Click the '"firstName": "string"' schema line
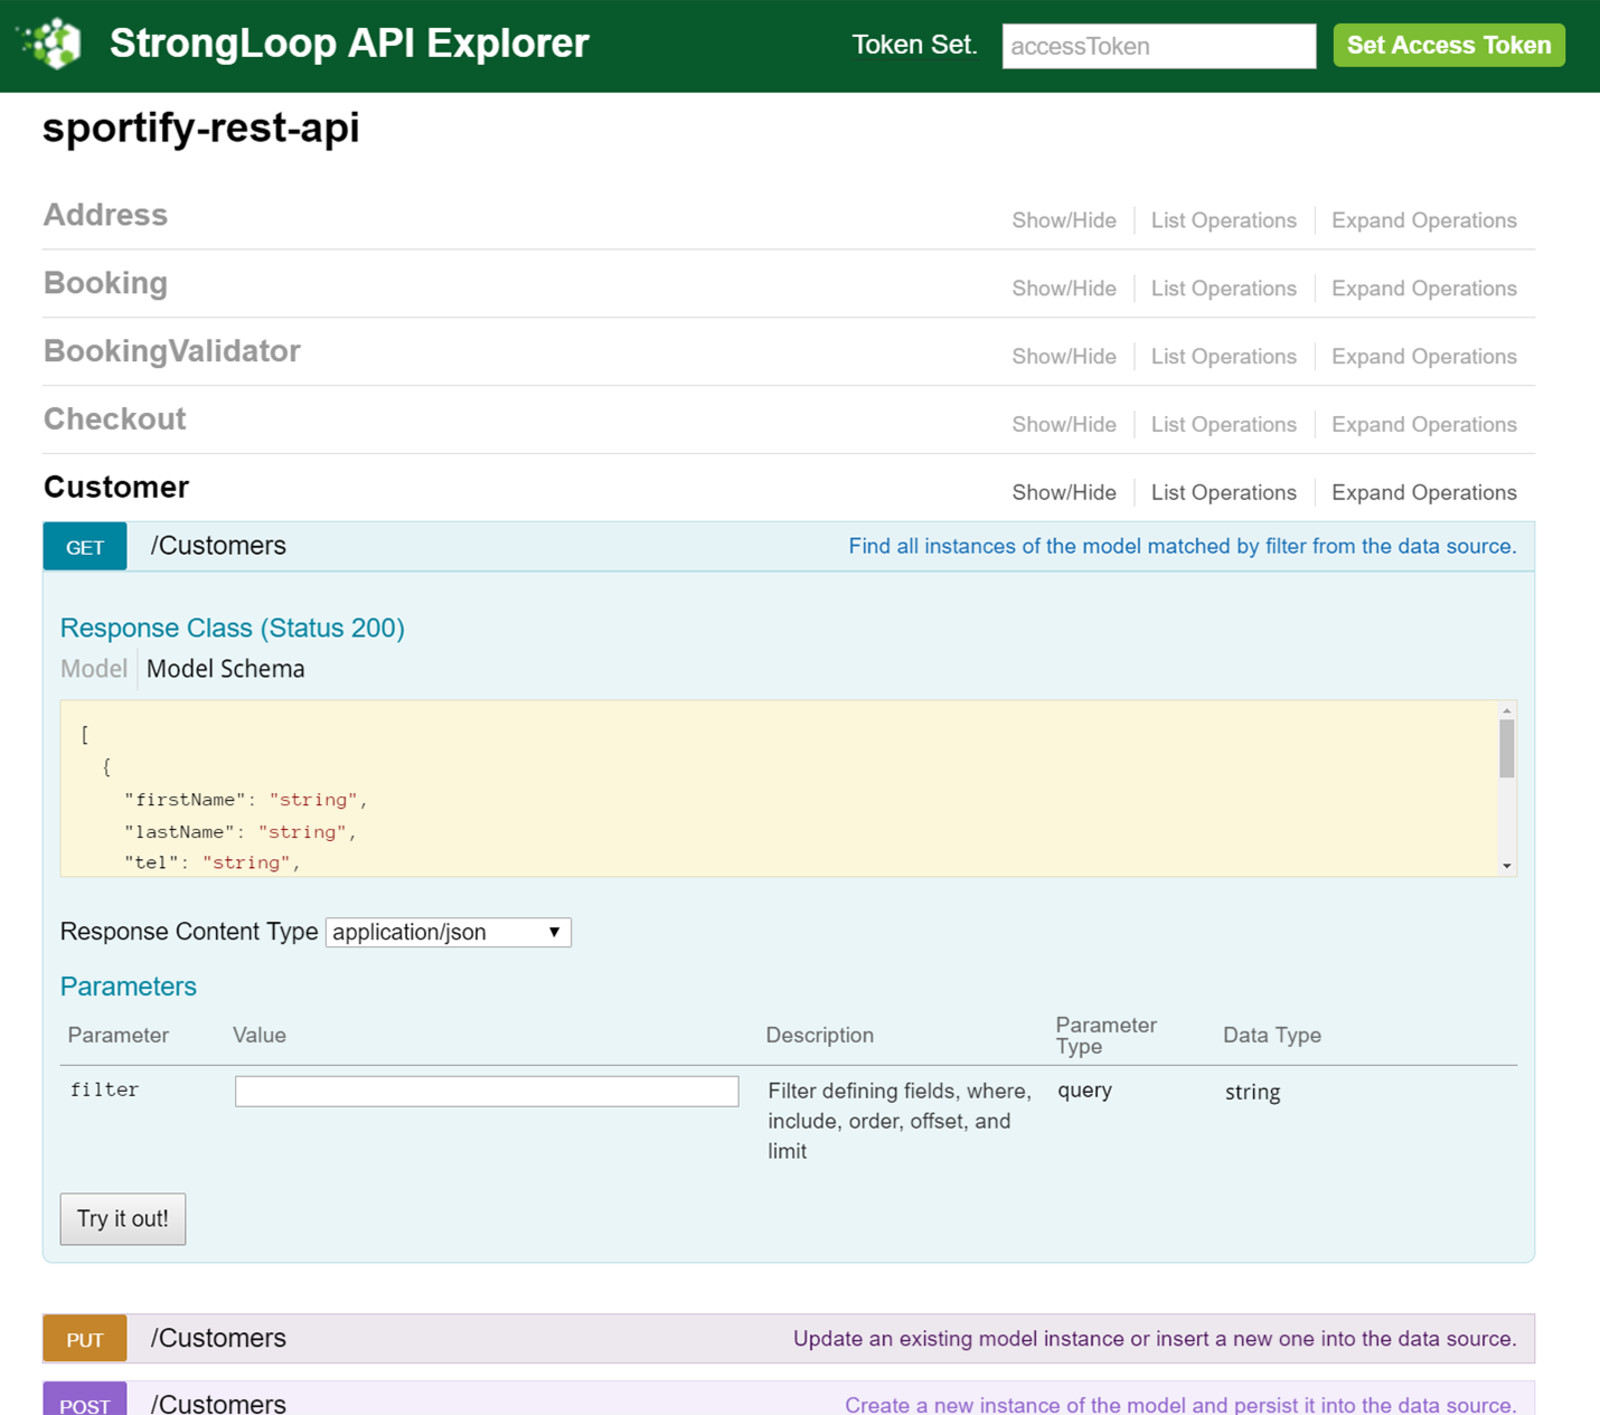This screenshot has width=1600, height=1415. point(245,800)
